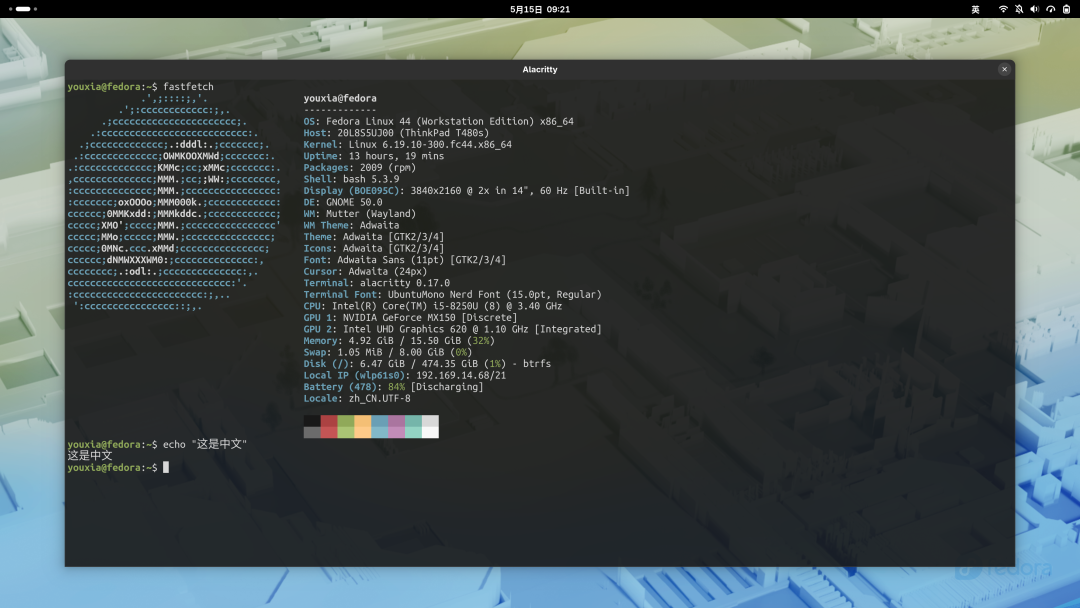Click the 'Local IP (wlp61s0)' line
1080x608 pixels.
point(405,375)
